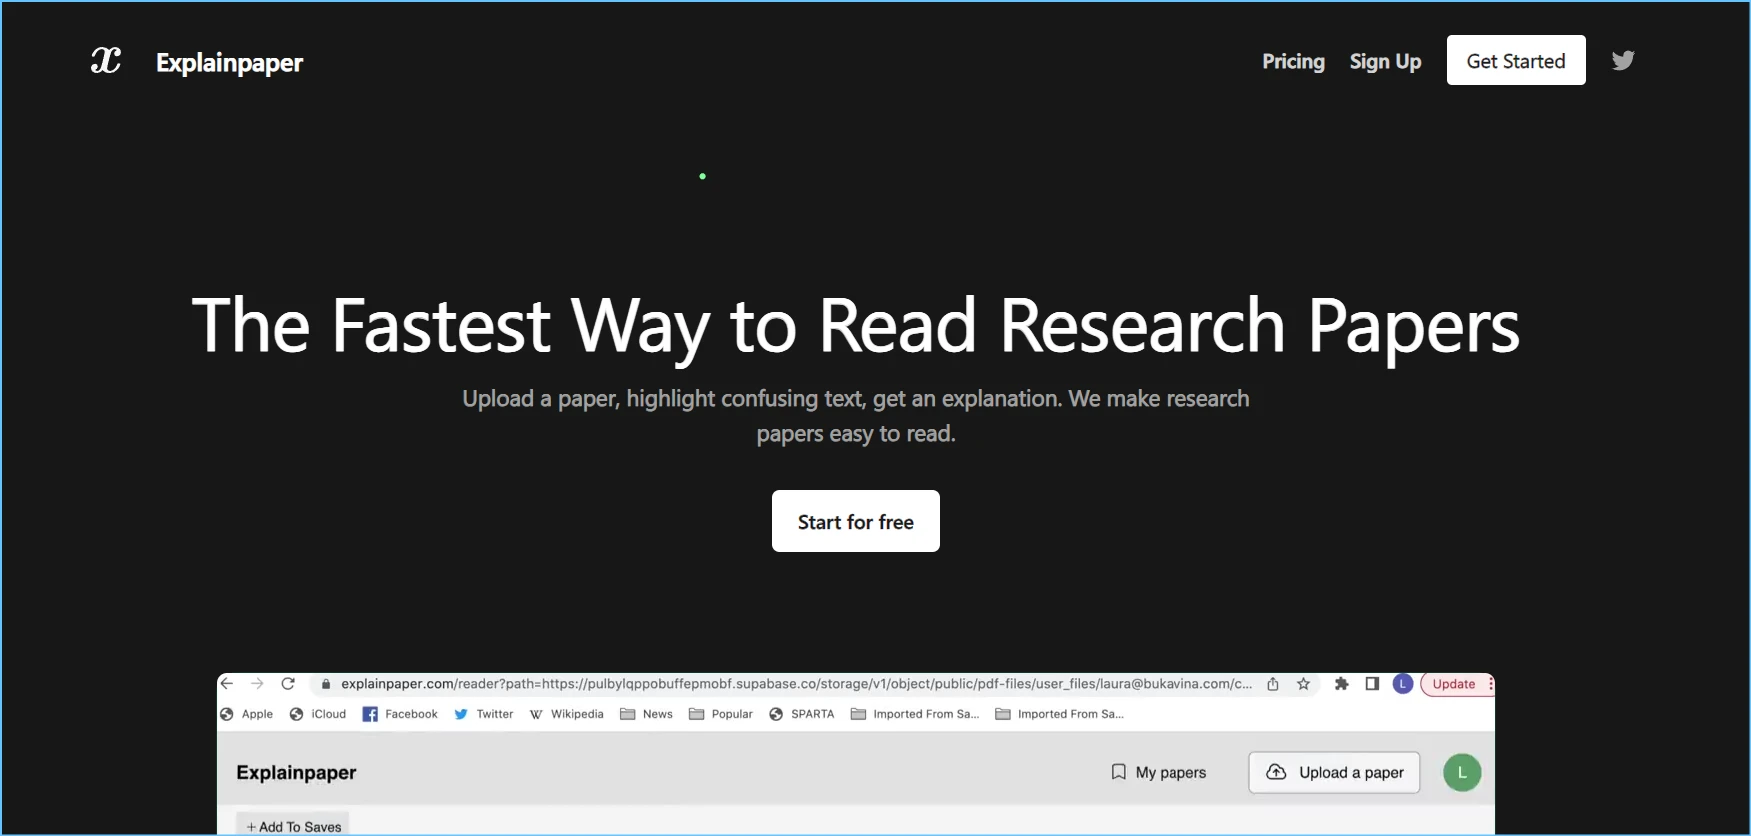Expand the first Imported From Sa... folder
Image resolution: width=1751 pixels, height=836 pixels.
point(915,714)
